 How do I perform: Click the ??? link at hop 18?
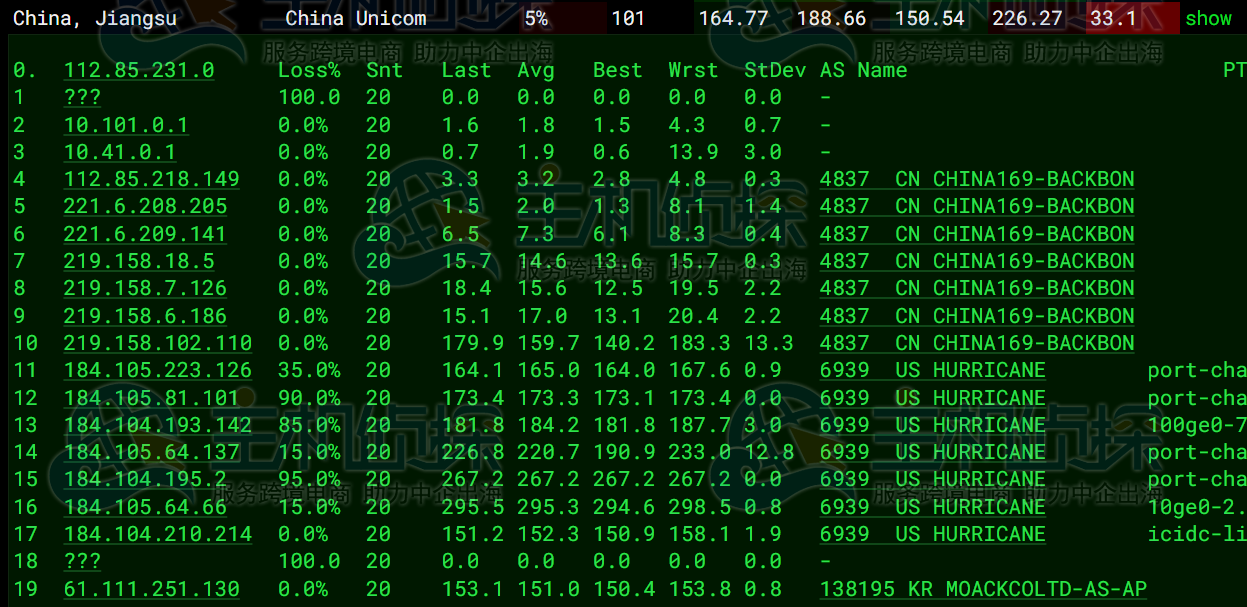tap(82, 561)
